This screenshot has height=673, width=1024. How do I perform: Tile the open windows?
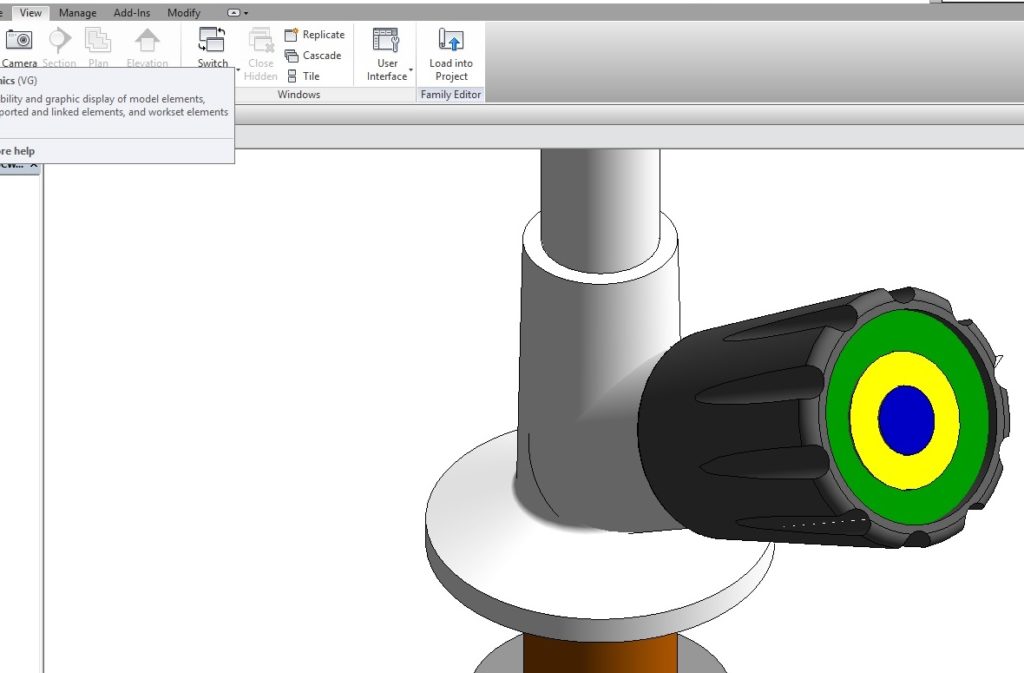(x=303, y=76)
